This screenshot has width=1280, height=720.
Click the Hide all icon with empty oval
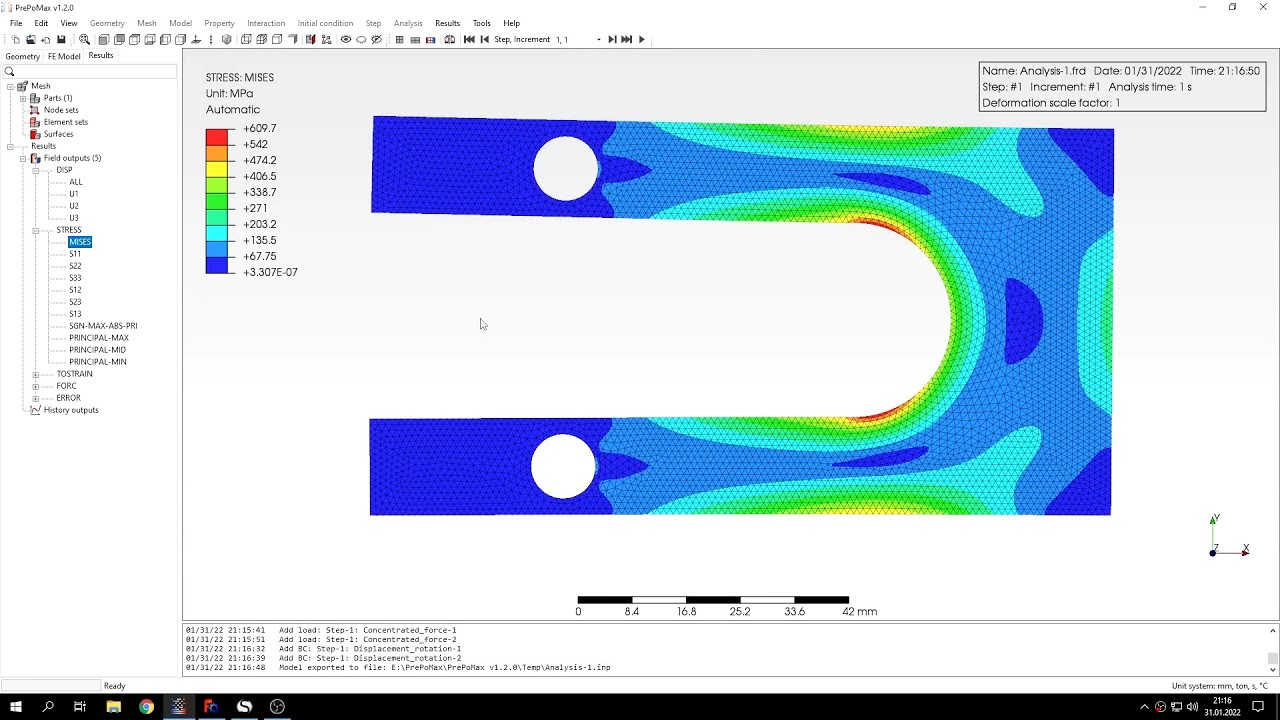click(361, 40)
